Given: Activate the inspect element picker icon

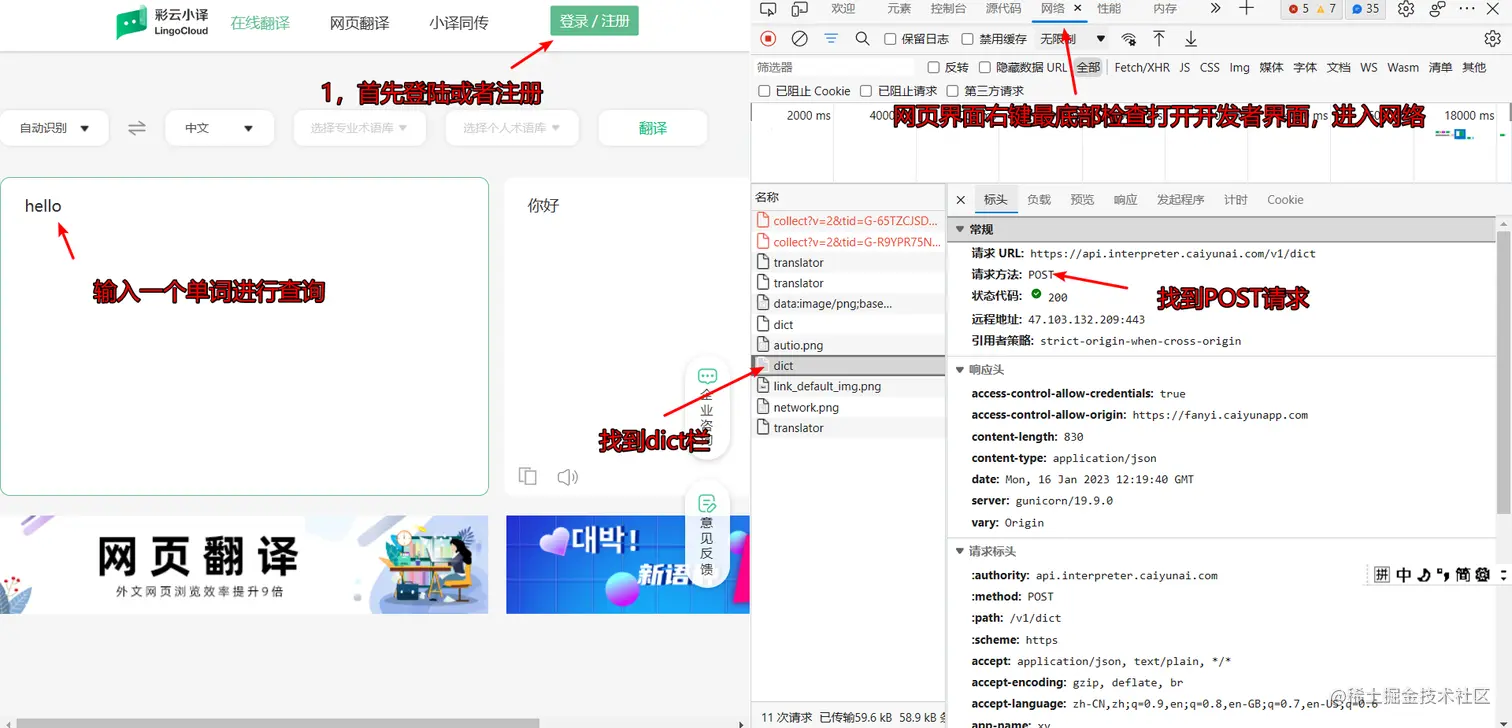Looking at the screenshot, I should (x=768, y=9).
